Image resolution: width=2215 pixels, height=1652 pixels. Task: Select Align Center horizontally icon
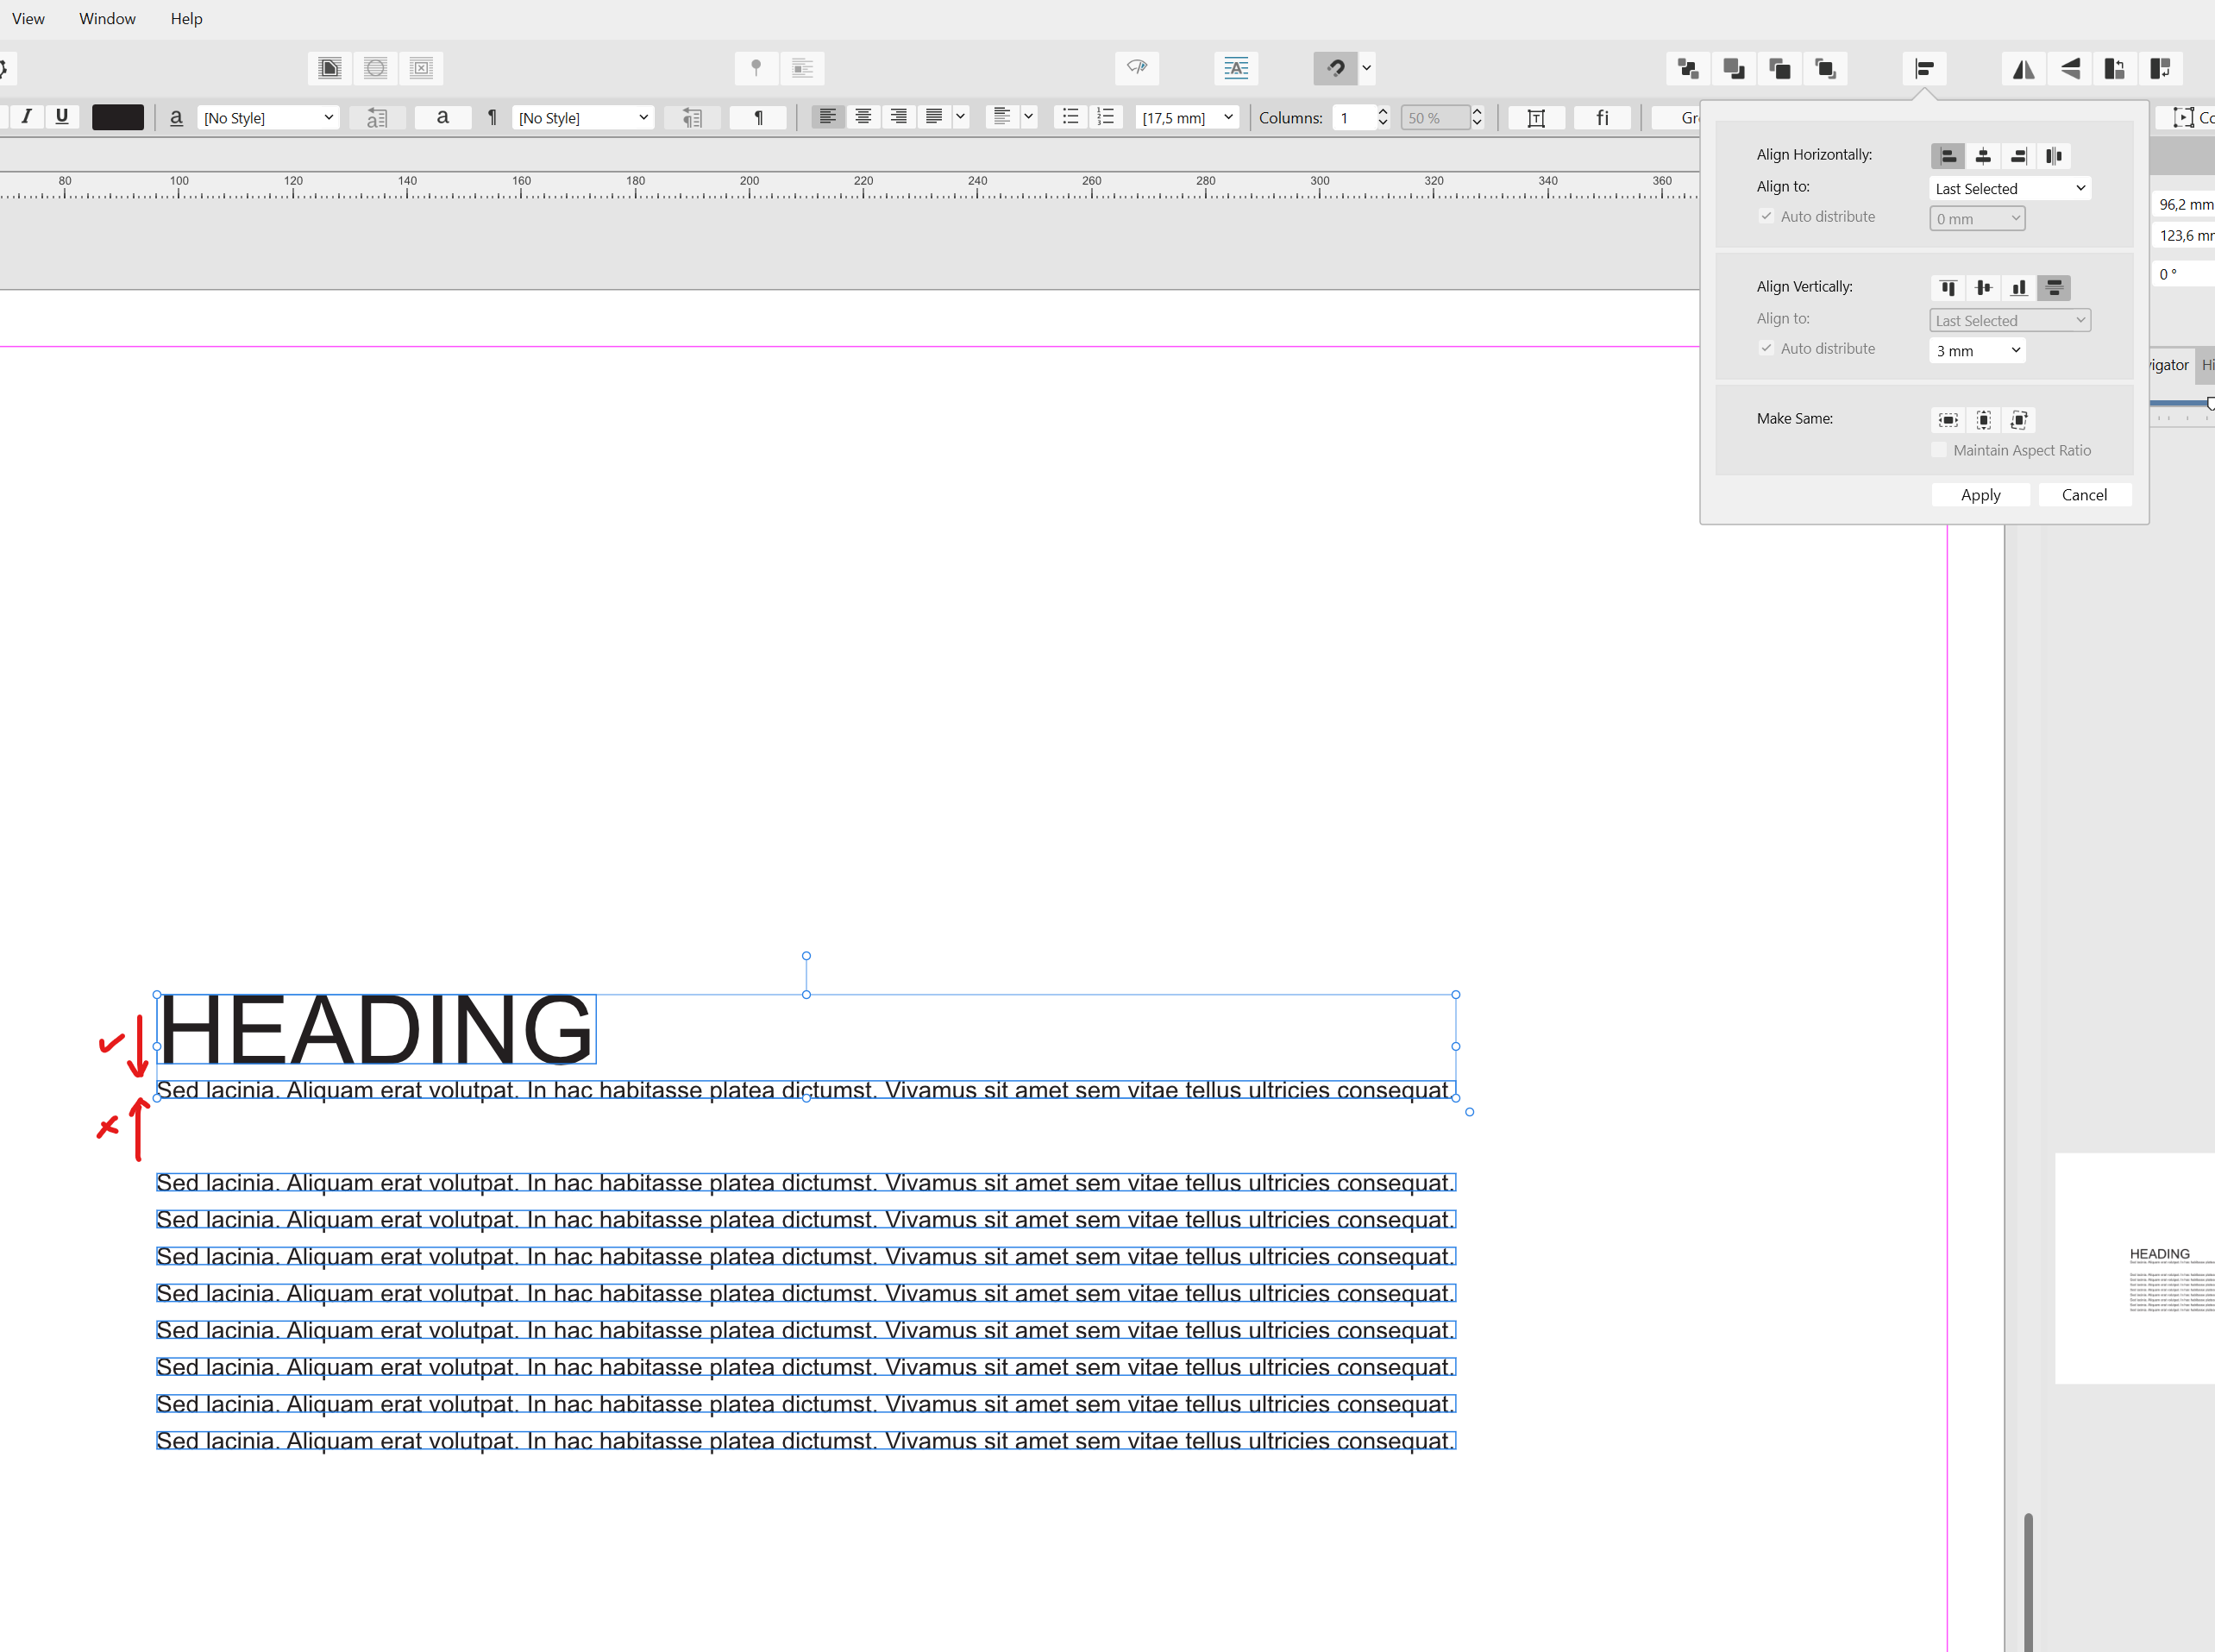(1983, 156)
